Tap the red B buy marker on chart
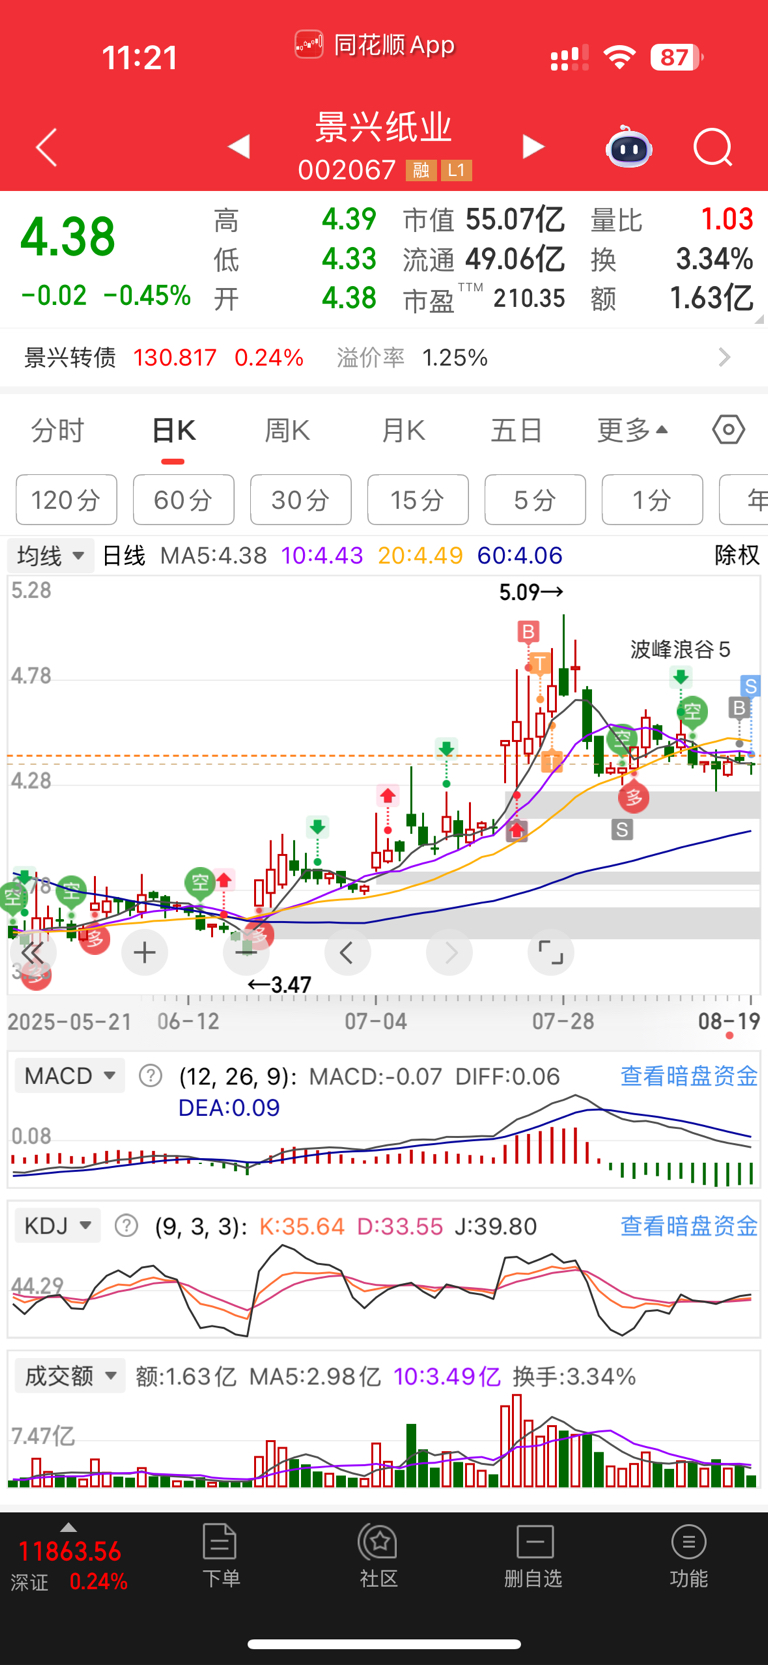The image size is (769, 1665). (x=528, y=631)
